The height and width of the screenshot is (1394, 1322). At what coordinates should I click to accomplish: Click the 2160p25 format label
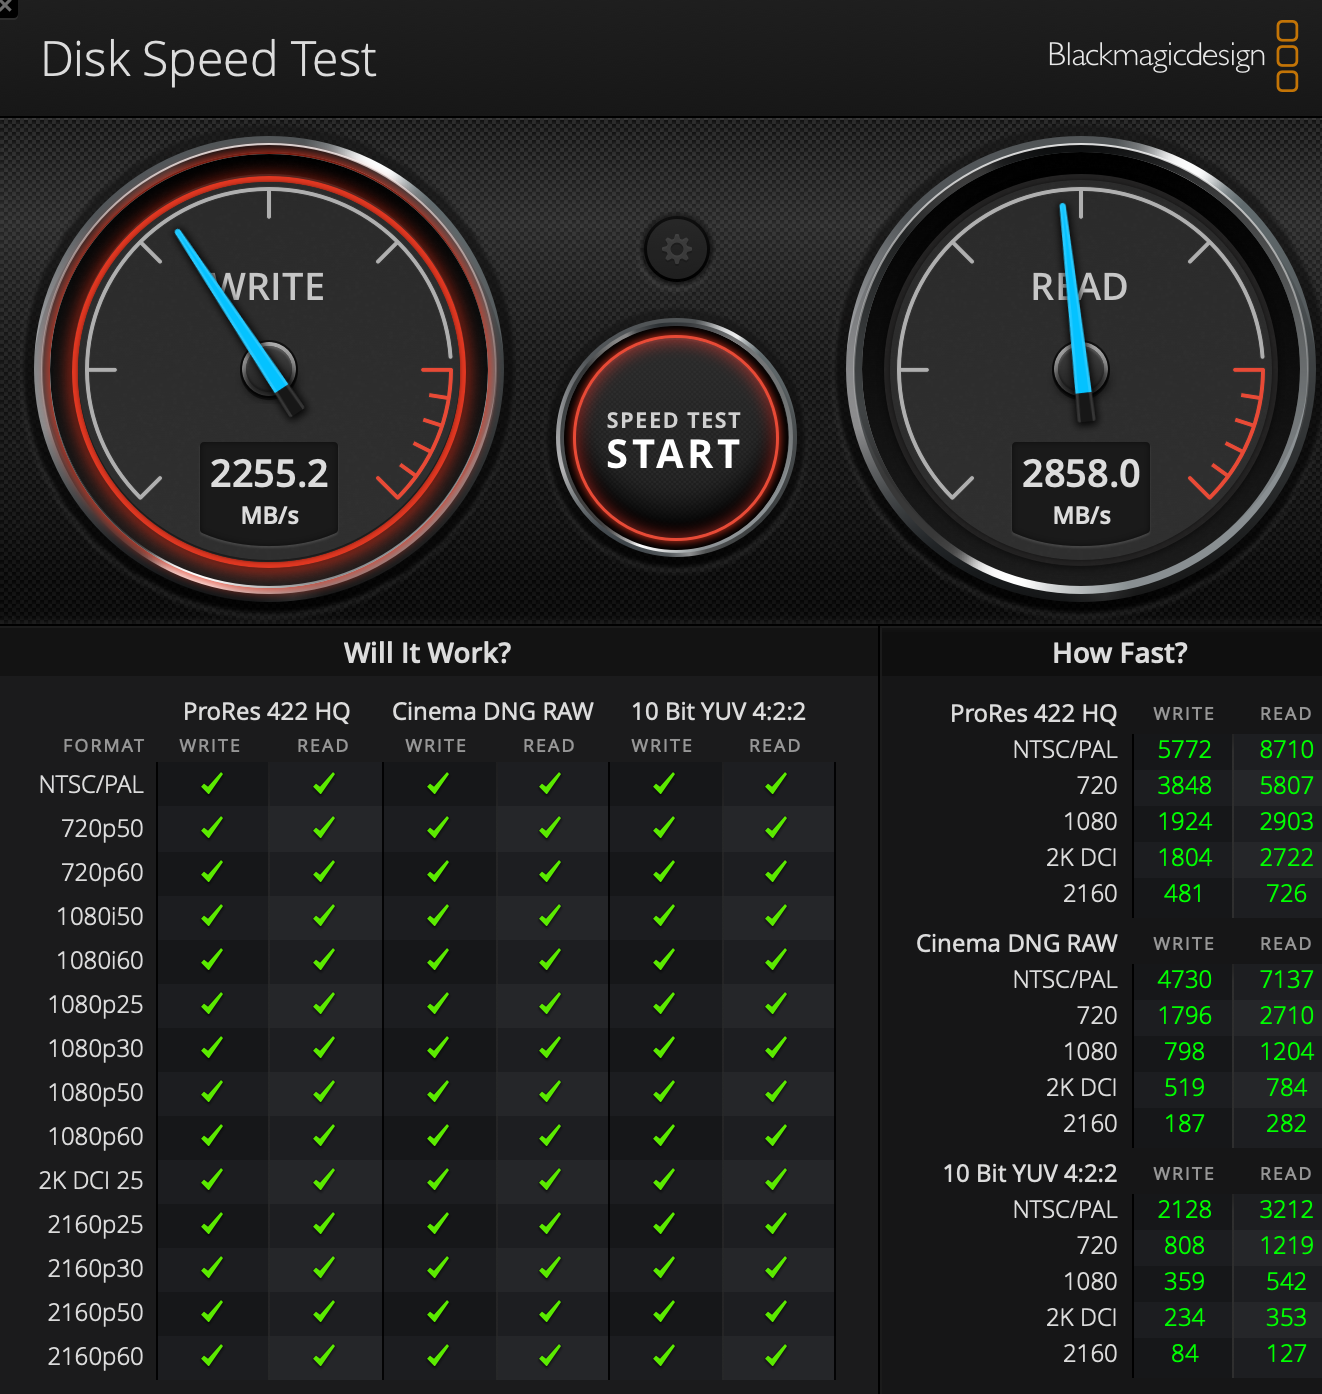(96, 1225)
